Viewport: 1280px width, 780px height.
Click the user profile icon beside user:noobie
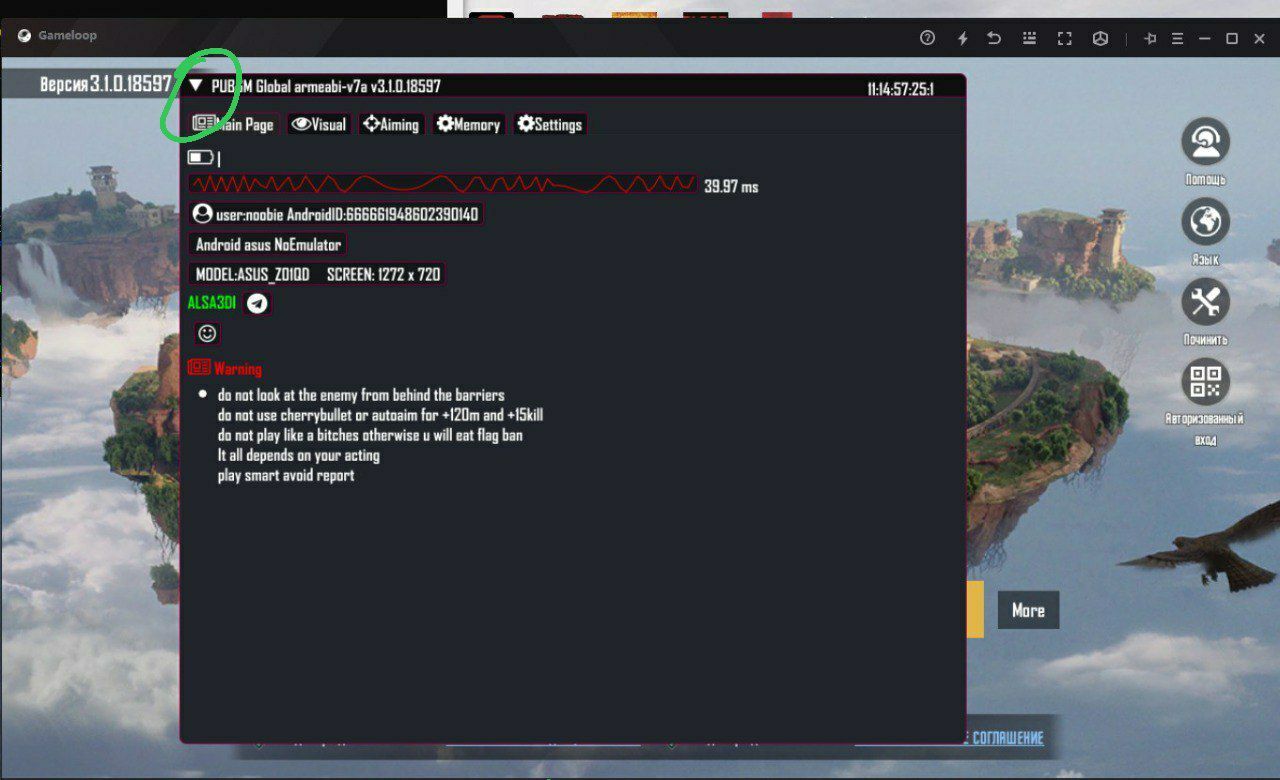203,214
